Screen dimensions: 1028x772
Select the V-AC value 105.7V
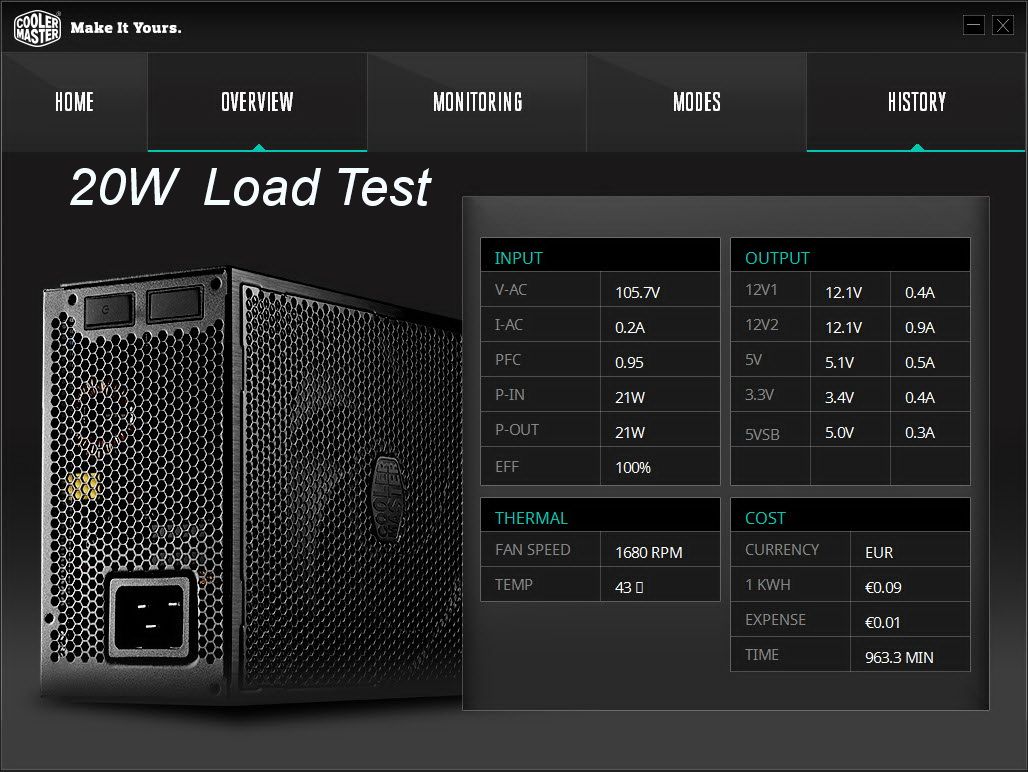coord(637,292)
